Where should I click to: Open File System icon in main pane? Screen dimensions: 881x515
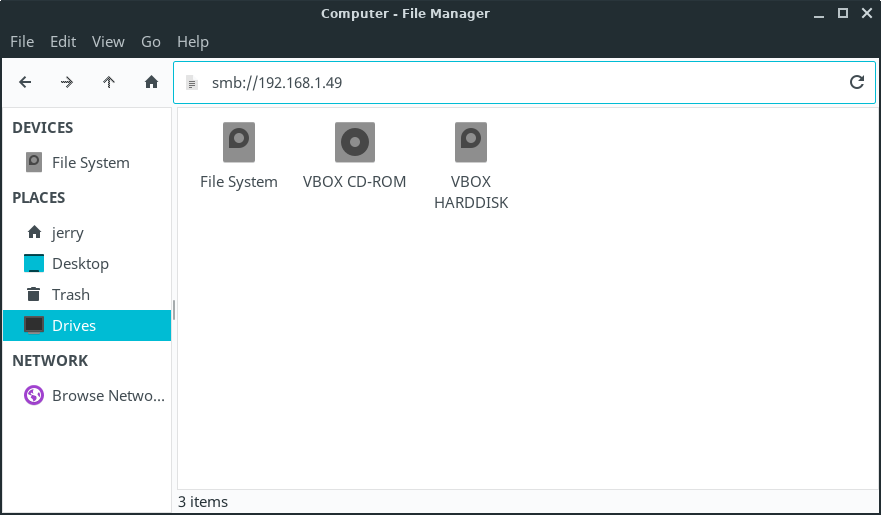tap(239, 143)
